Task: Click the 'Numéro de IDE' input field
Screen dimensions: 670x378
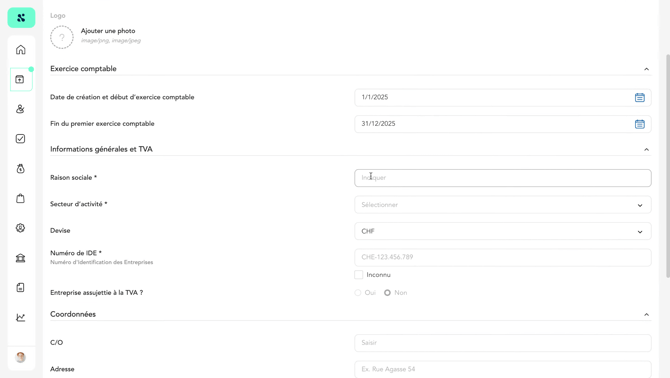Action: pyautogui.click(x=502, y=258)
